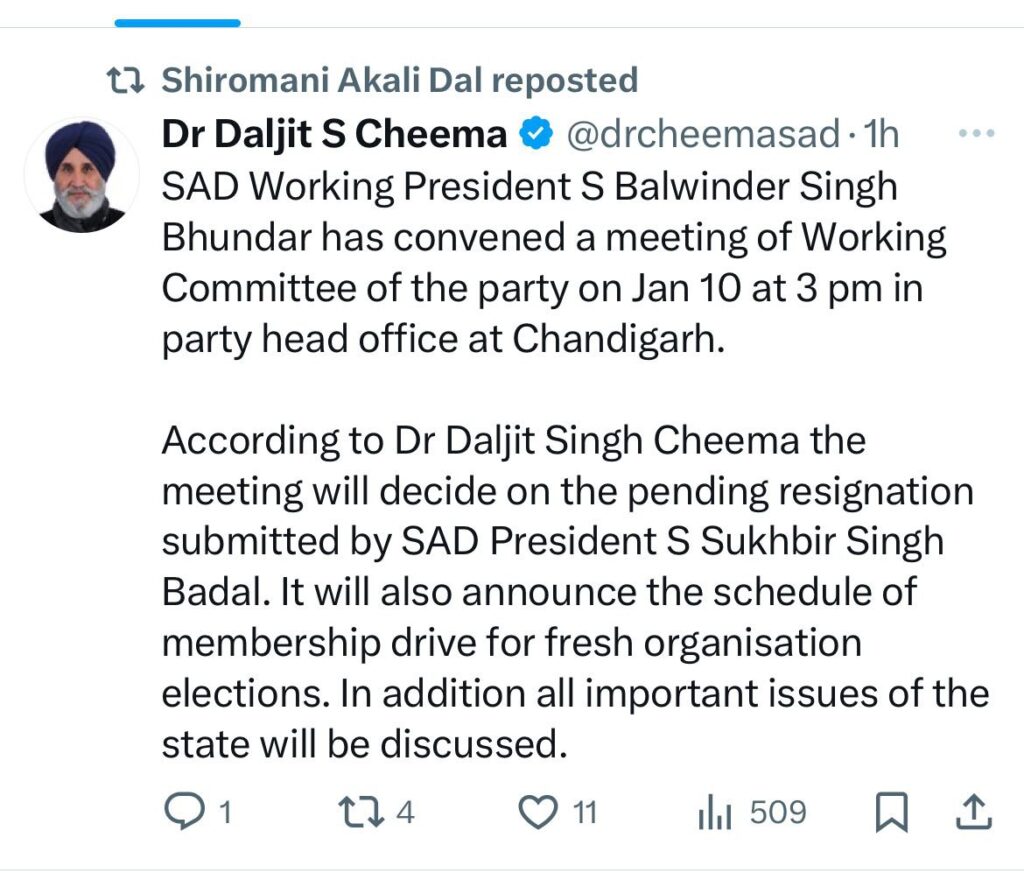Click the like count showing 11
Image resolution: width=1024 pixels, height=873 pixels.
[x=584, y=813]
